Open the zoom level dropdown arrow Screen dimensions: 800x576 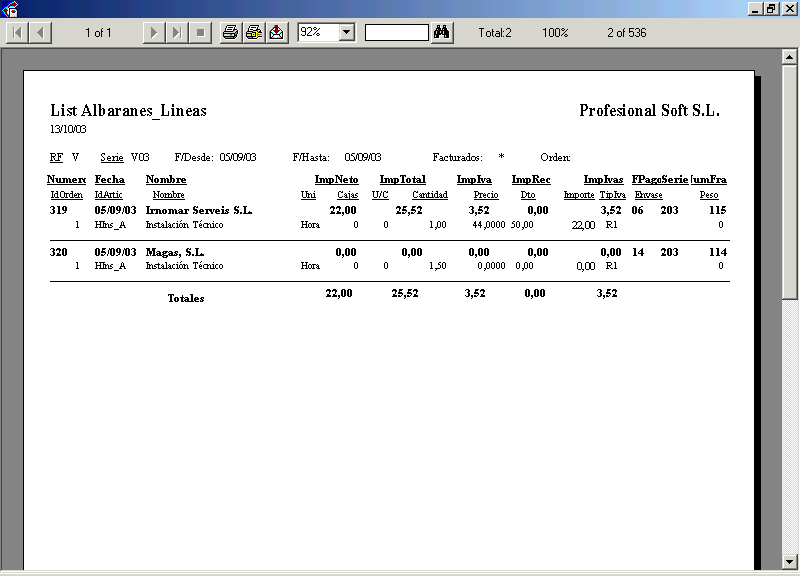347,33
